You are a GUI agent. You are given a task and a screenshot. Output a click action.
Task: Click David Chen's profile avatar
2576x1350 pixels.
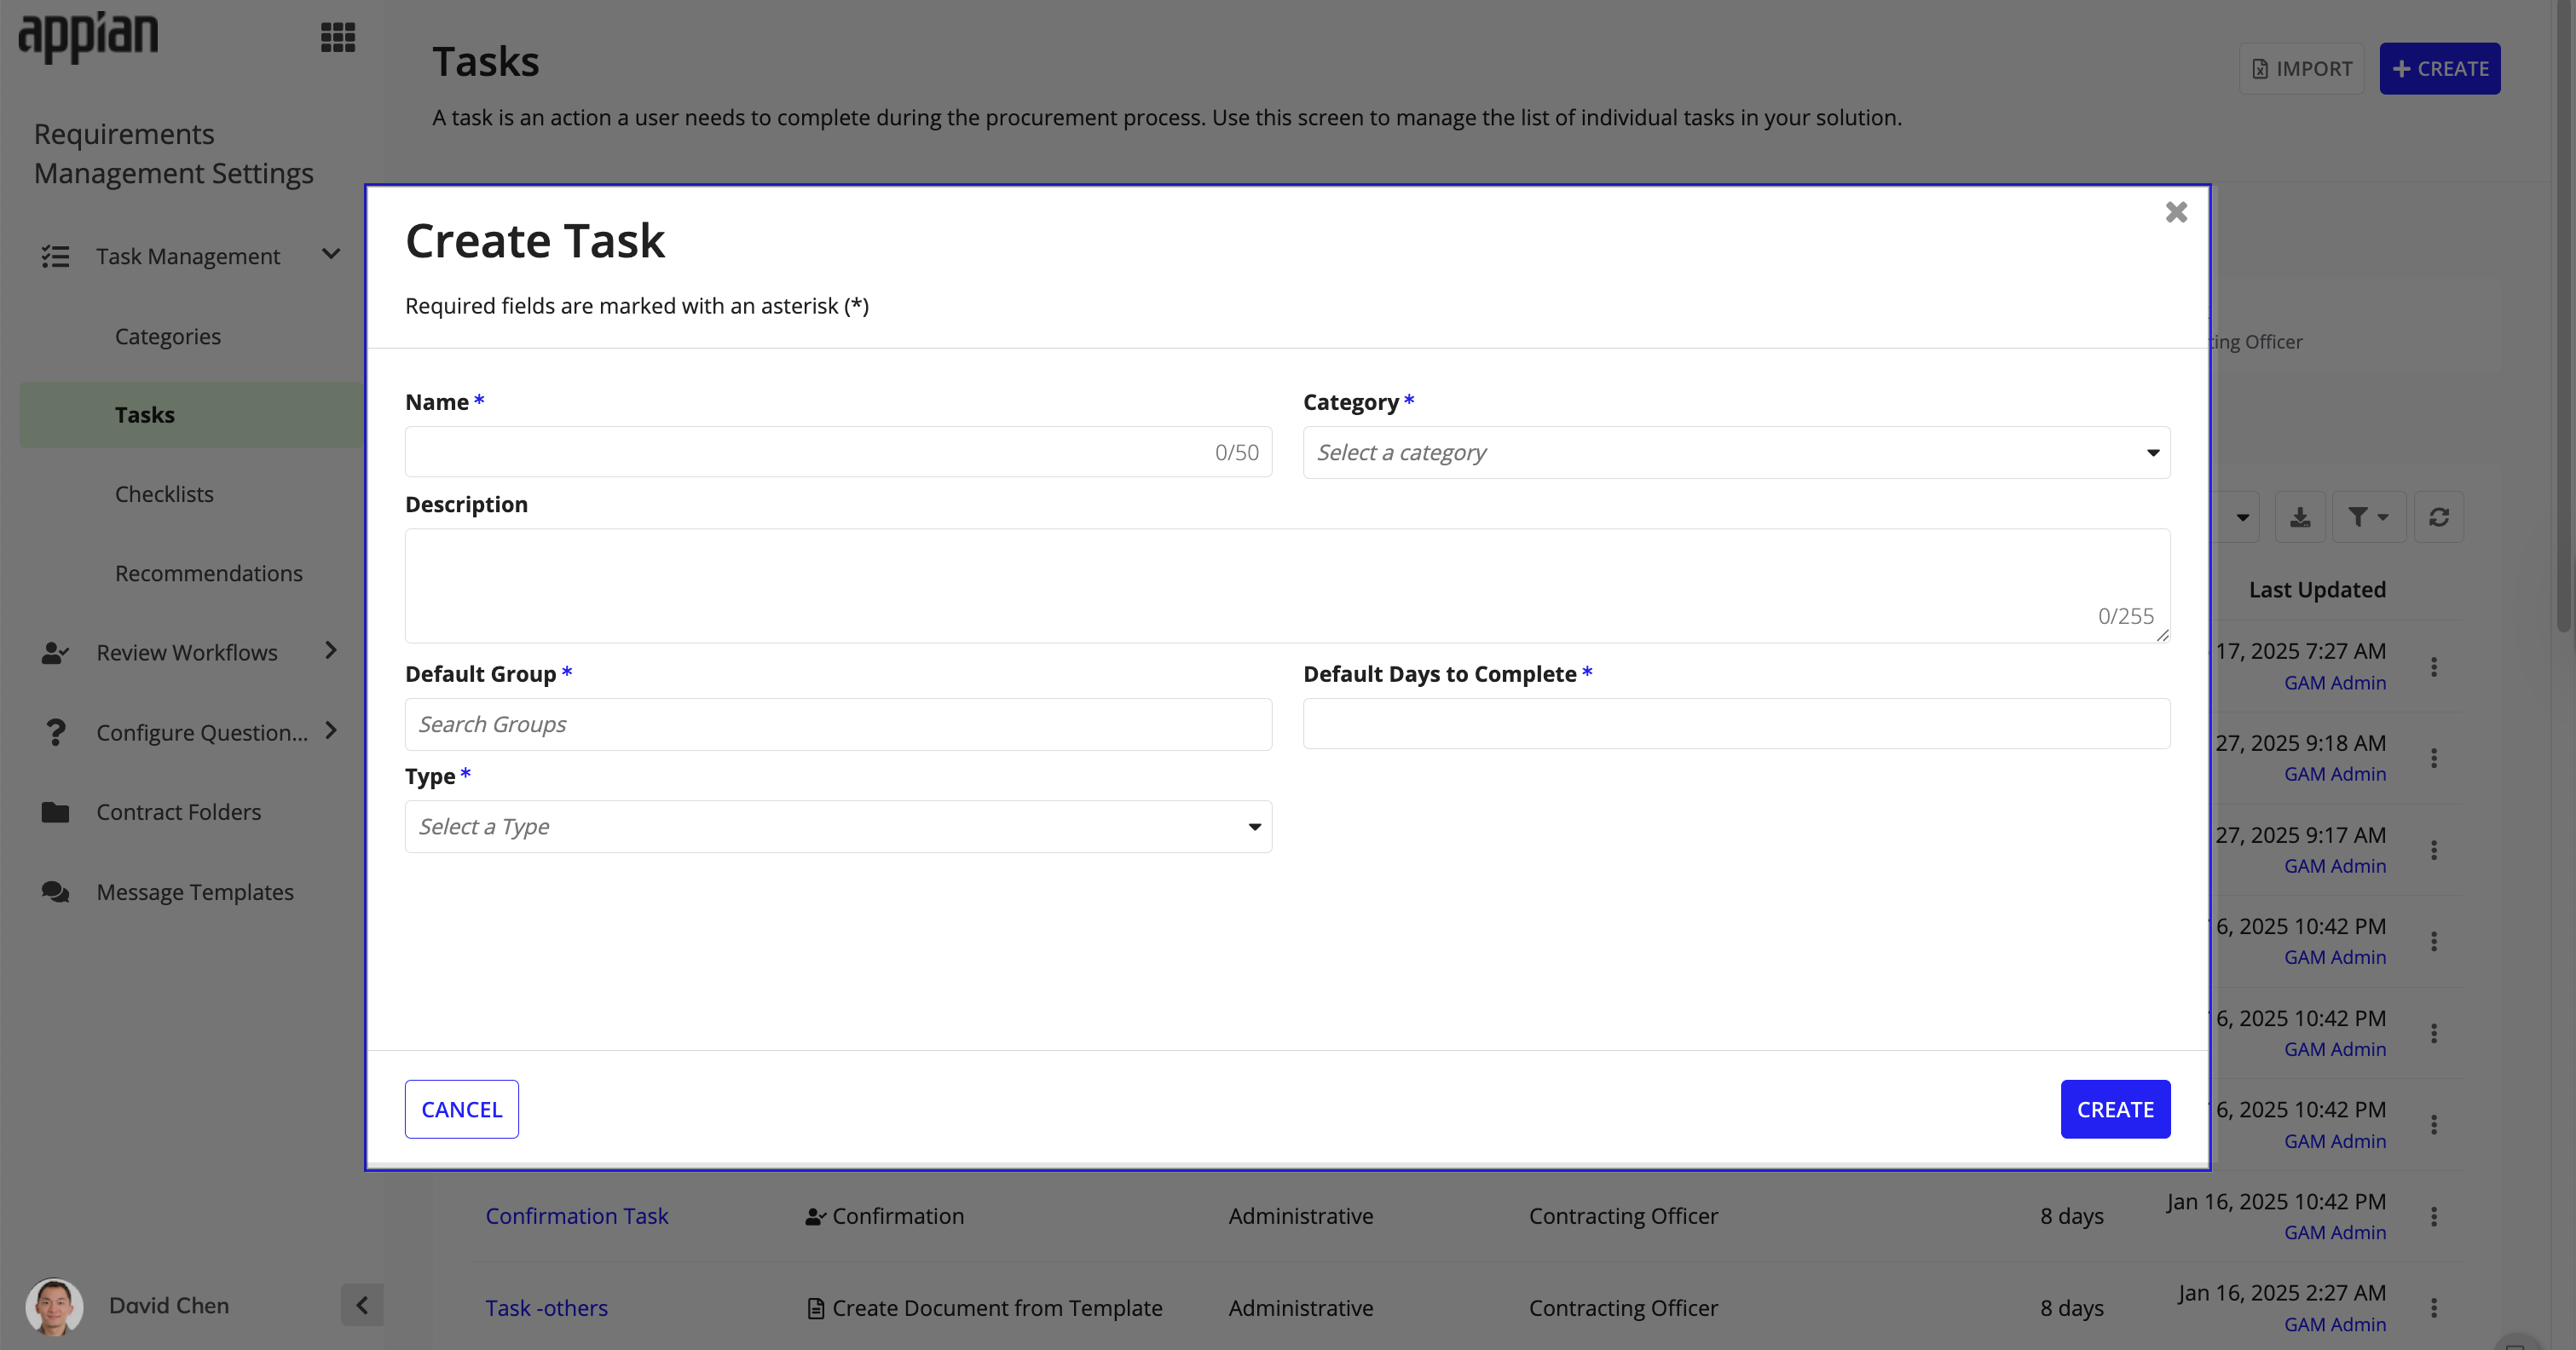click(54, 1306)
